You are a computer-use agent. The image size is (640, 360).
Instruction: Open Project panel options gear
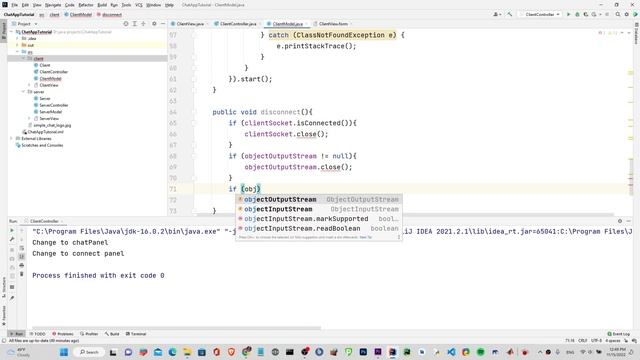click(x=154, y=24)
